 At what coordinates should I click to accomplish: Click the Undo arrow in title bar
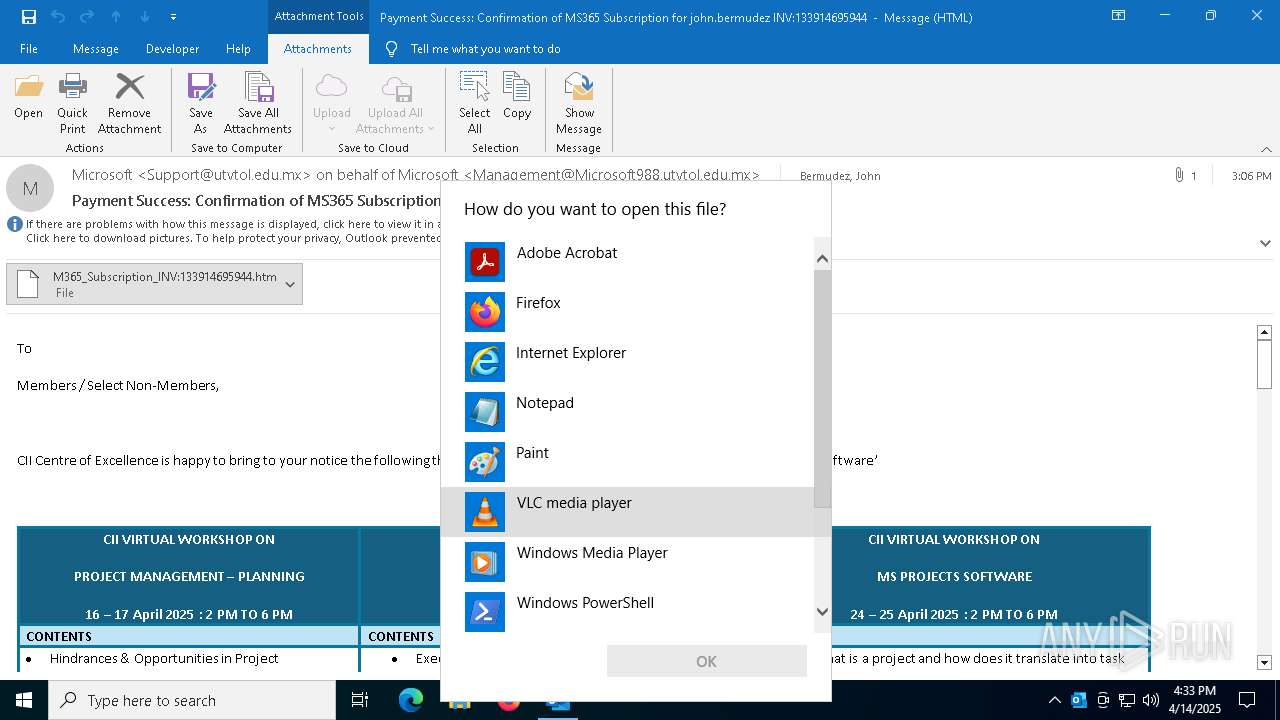coord(58,16)
